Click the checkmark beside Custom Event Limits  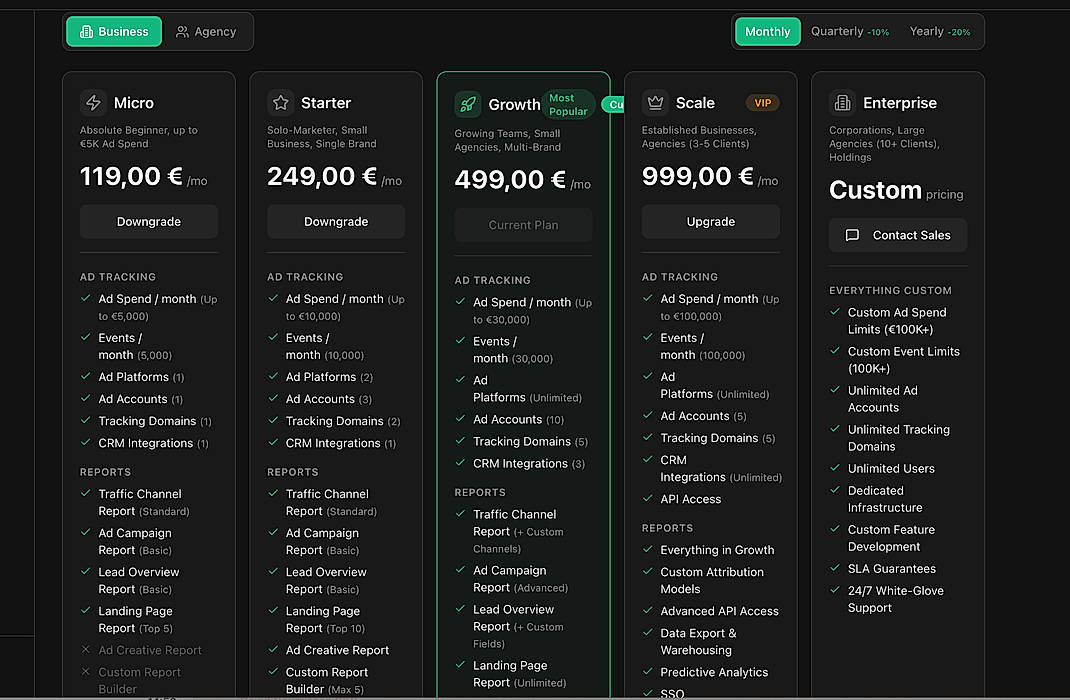[x=835, y=351]
